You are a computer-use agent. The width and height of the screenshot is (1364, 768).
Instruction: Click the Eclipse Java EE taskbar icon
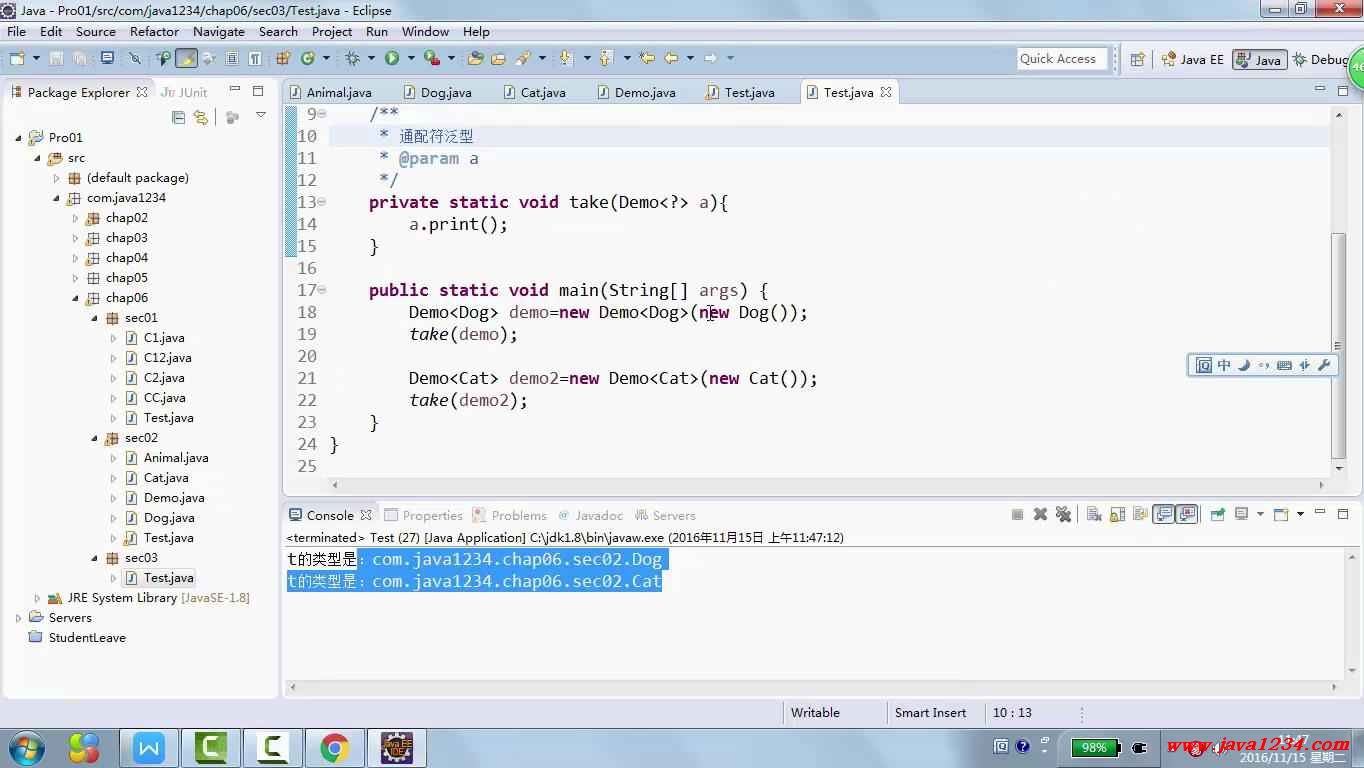coord(397,747)
